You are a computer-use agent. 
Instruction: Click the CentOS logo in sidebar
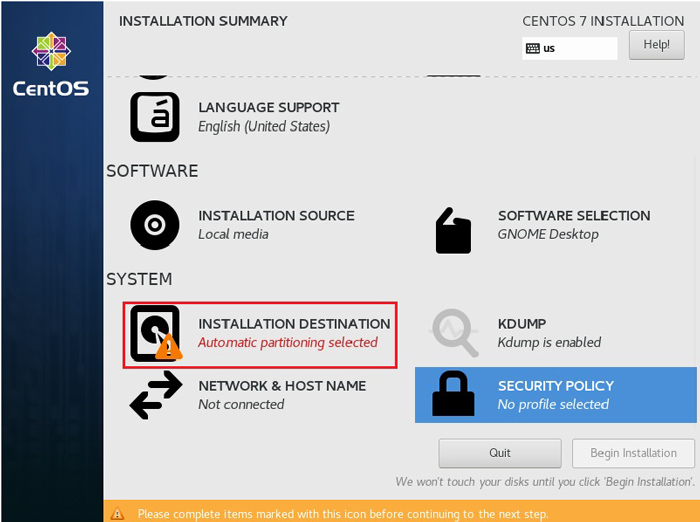(x=51, y=65)
